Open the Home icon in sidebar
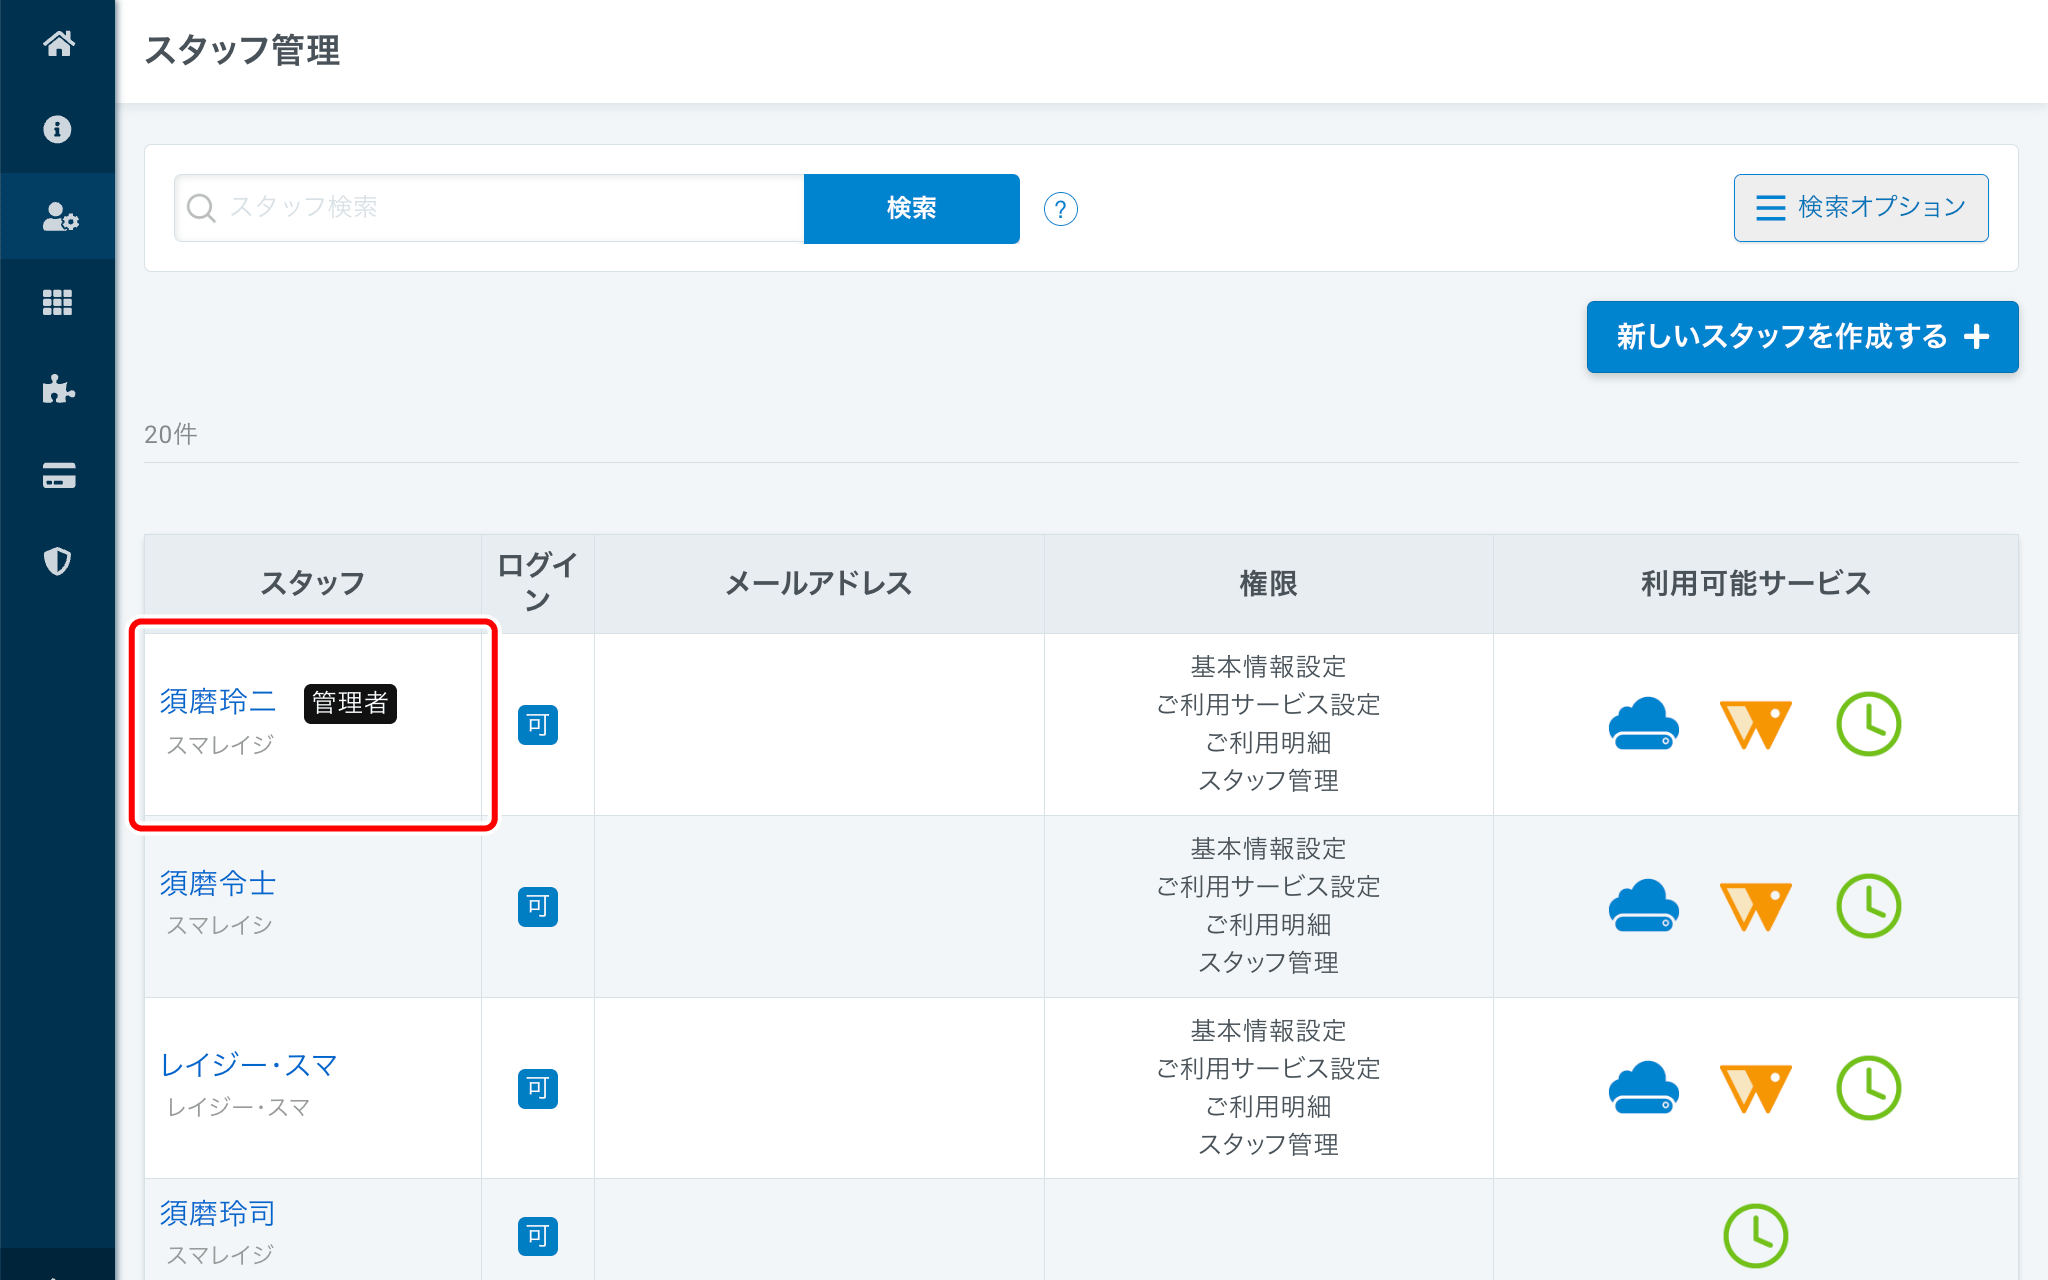This screenshot has width=2048, height=1280. (58, 43)
